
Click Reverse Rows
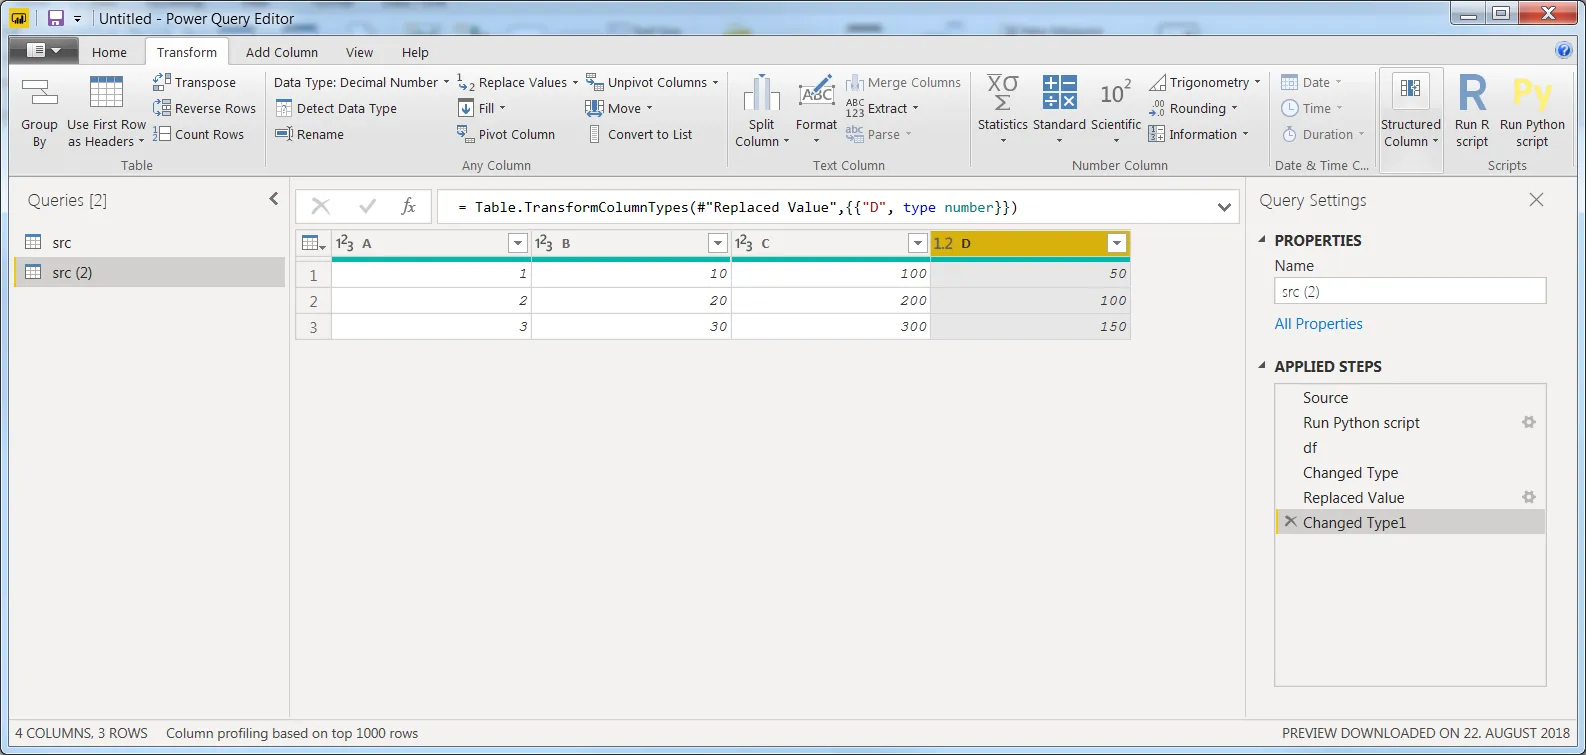tap(204, 108)
